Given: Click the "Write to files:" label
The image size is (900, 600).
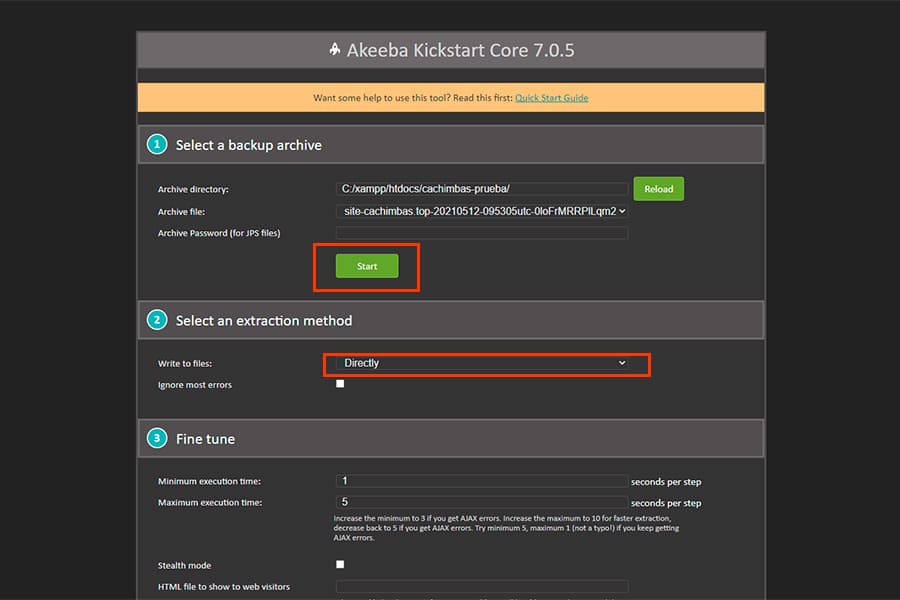Looking at the screenshot, I should tap(185, 363).
